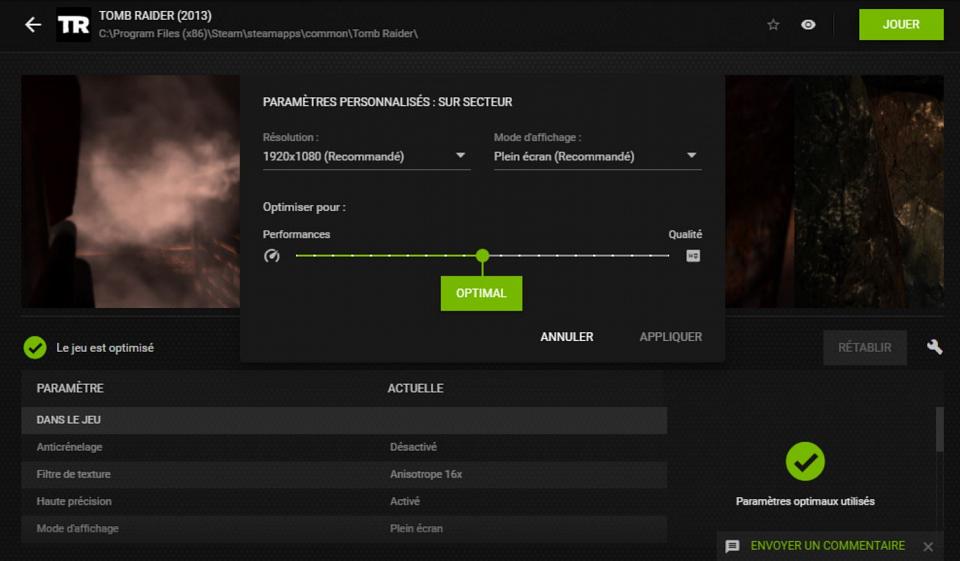Click ANNULER to cancel settings
Viewport: 960px width, 561px height.
pos(566,337)
